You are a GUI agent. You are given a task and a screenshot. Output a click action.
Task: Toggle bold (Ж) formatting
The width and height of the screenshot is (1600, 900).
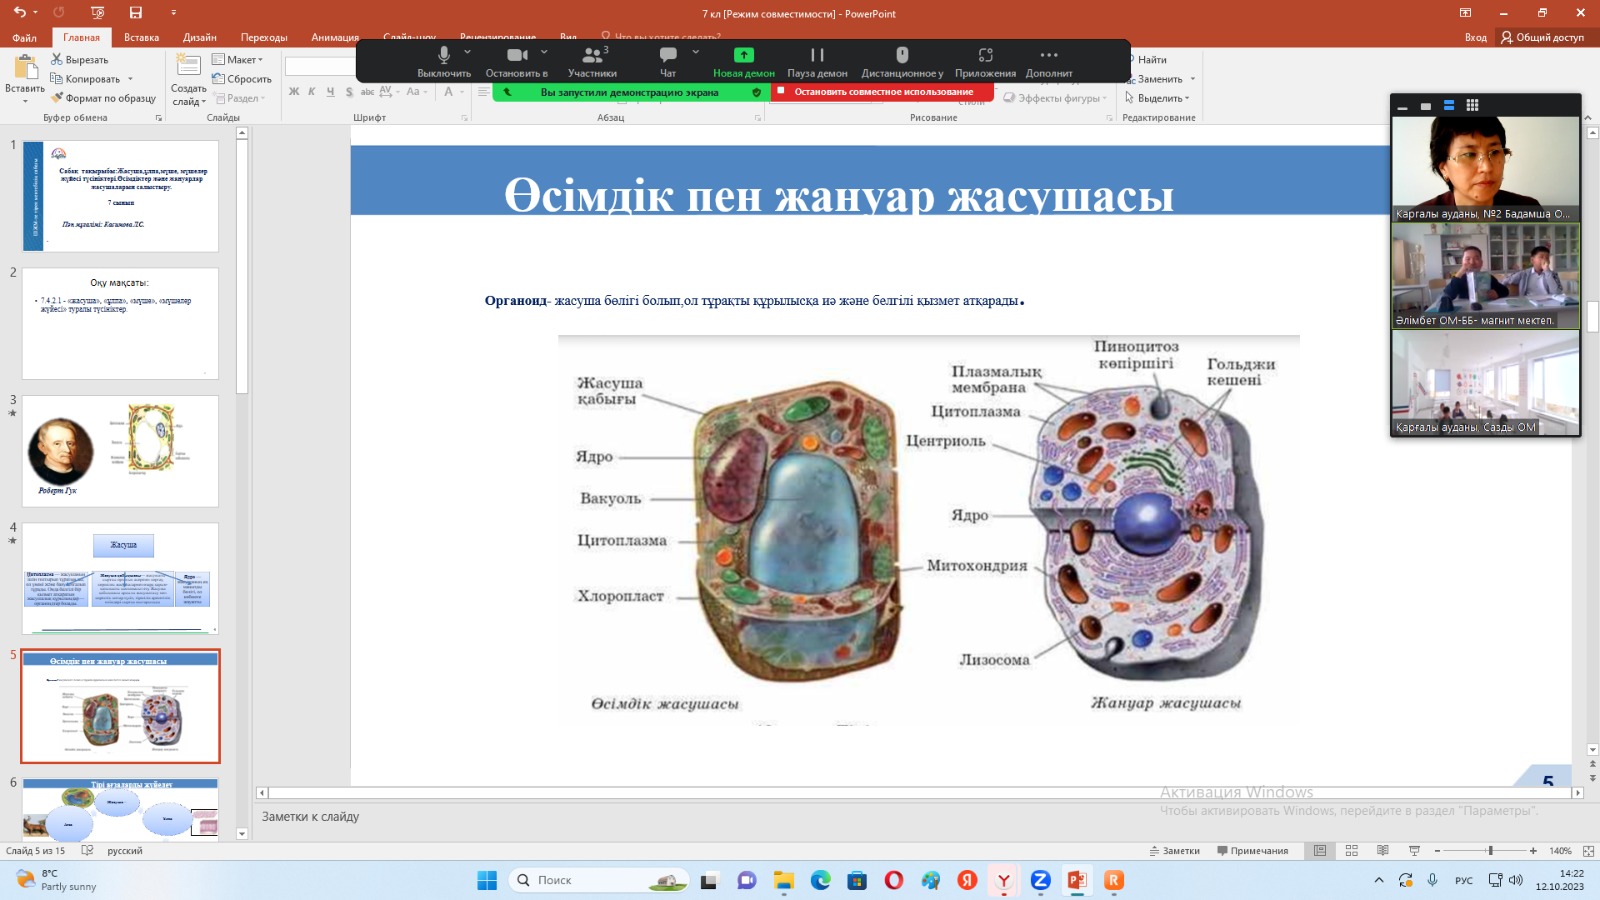click(294, 92)
